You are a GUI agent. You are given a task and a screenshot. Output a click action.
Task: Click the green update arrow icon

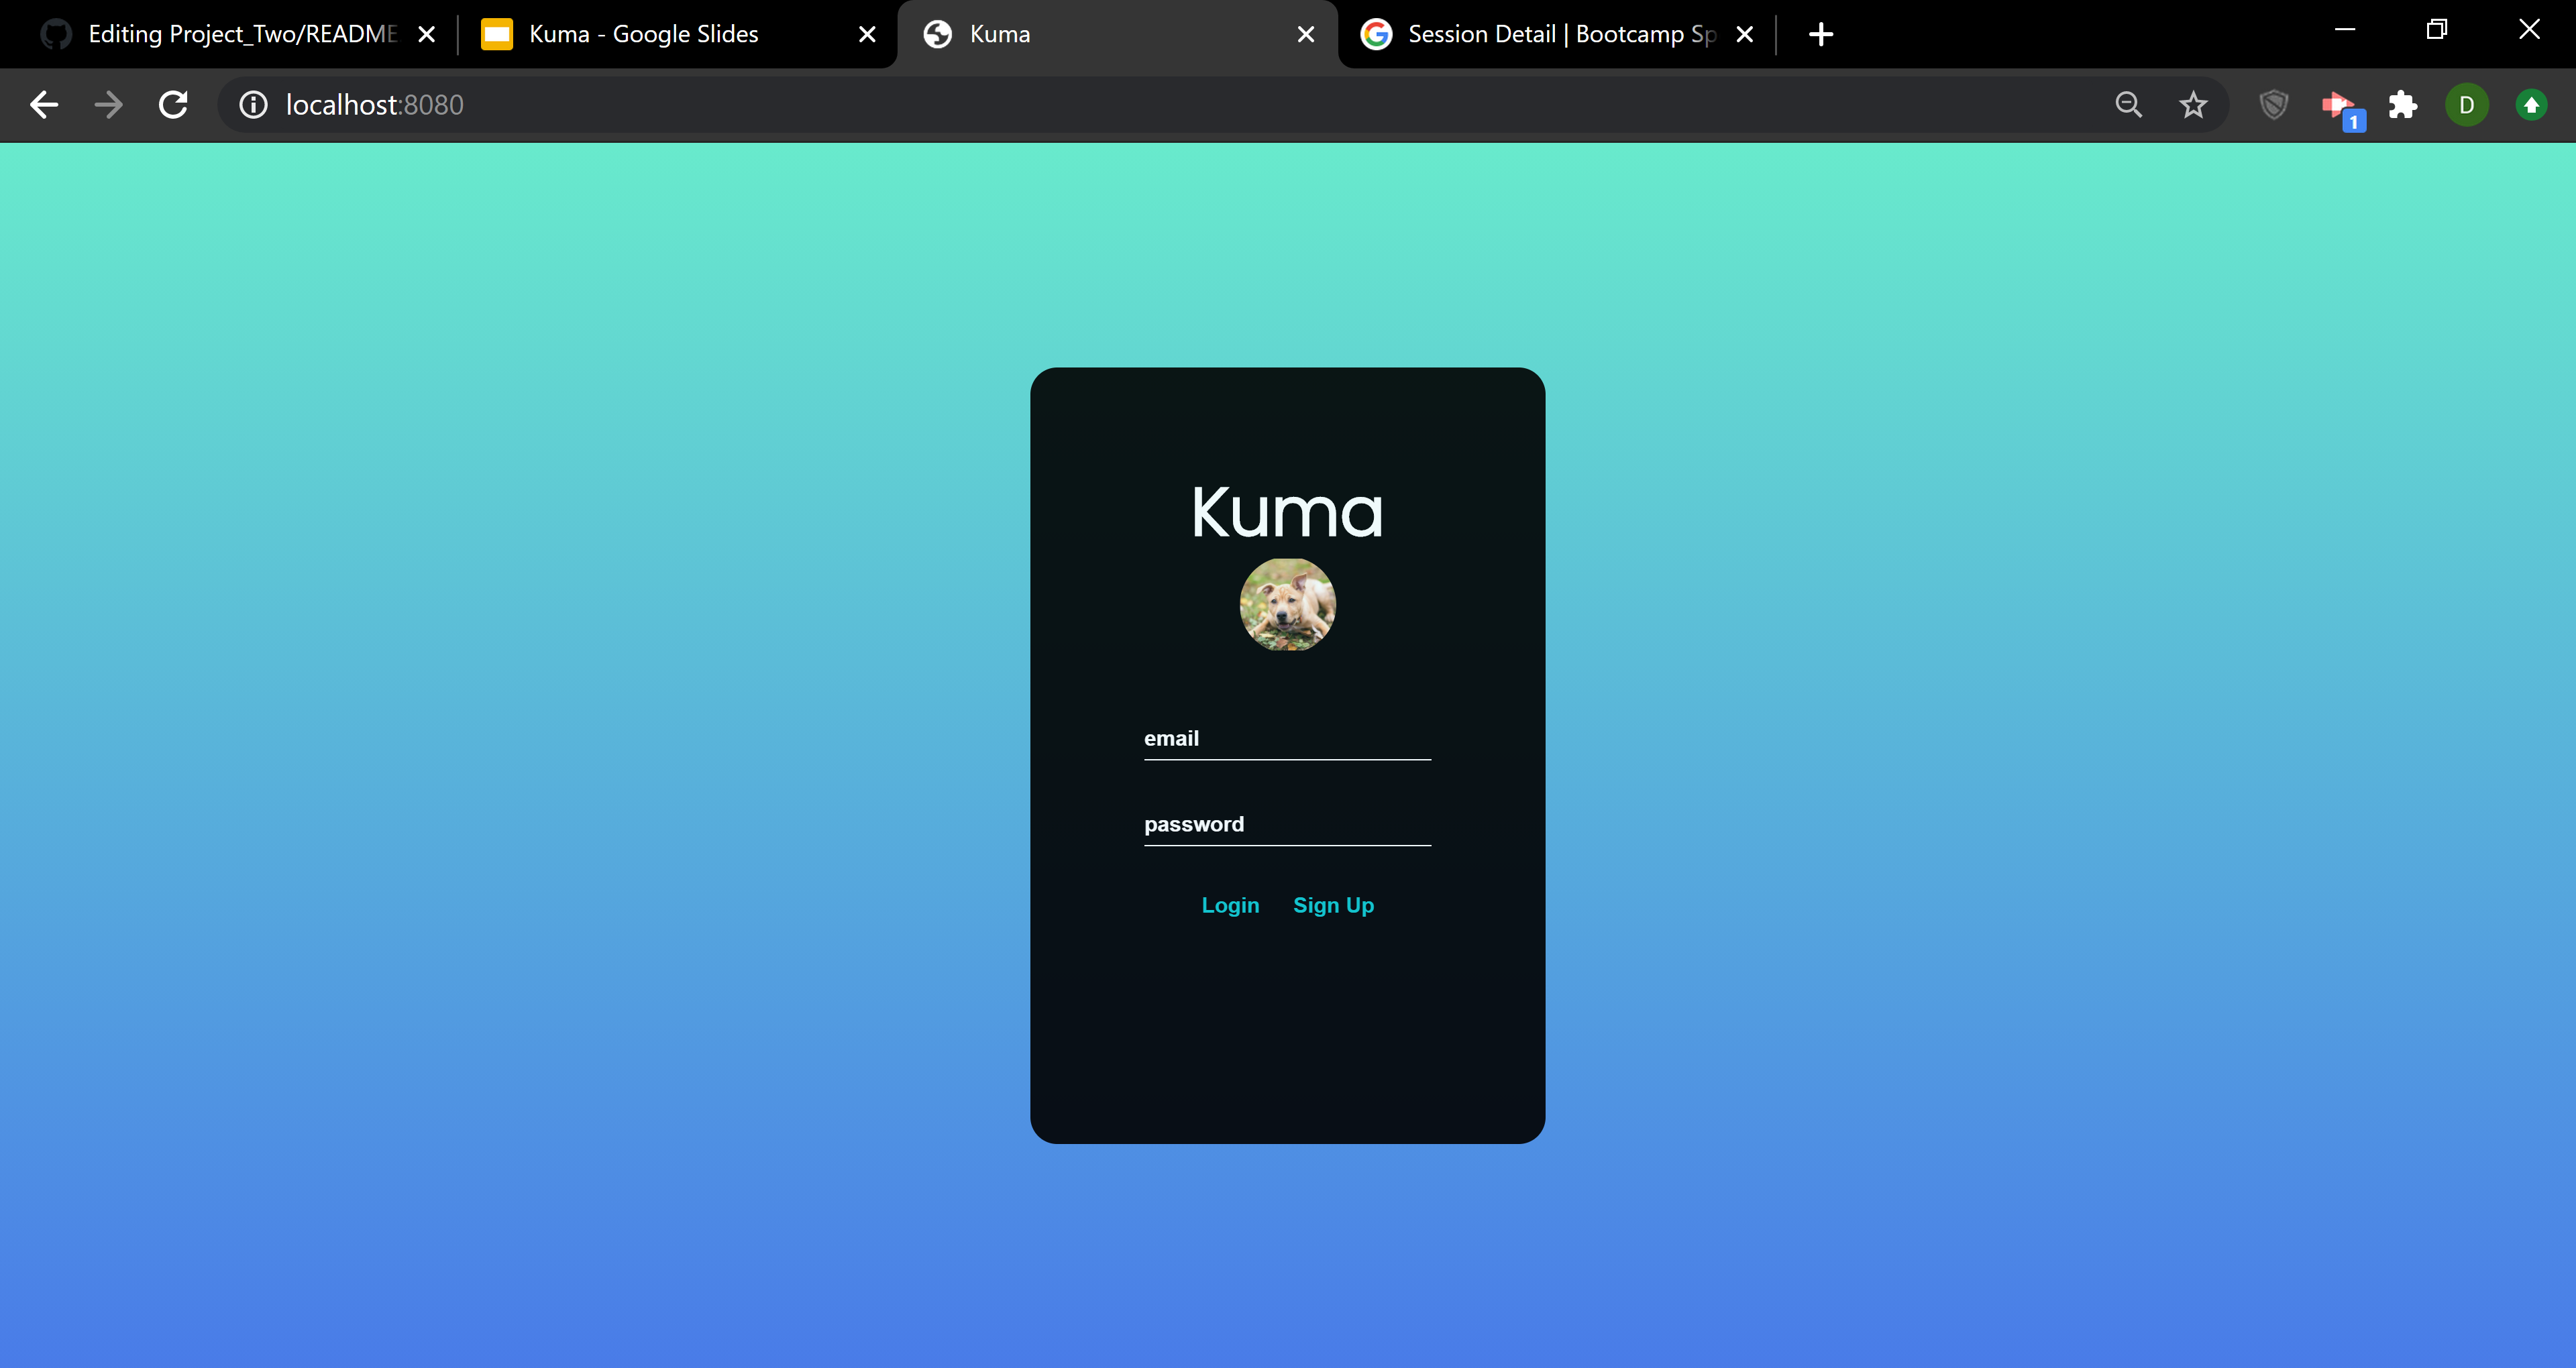tap(2531, 105)
